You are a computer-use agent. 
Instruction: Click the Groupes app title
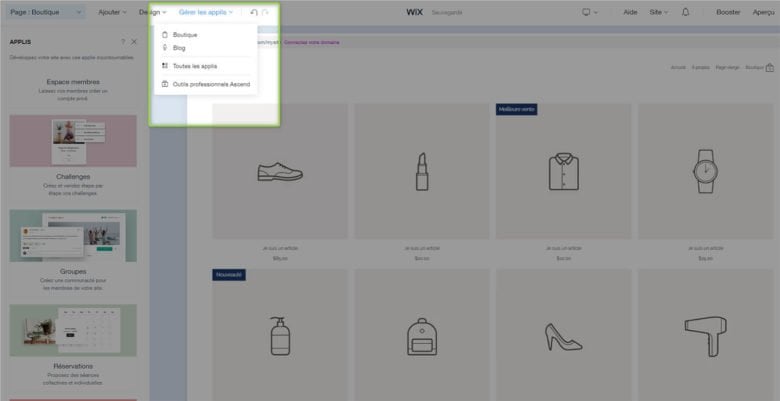[x=73, y=272]
